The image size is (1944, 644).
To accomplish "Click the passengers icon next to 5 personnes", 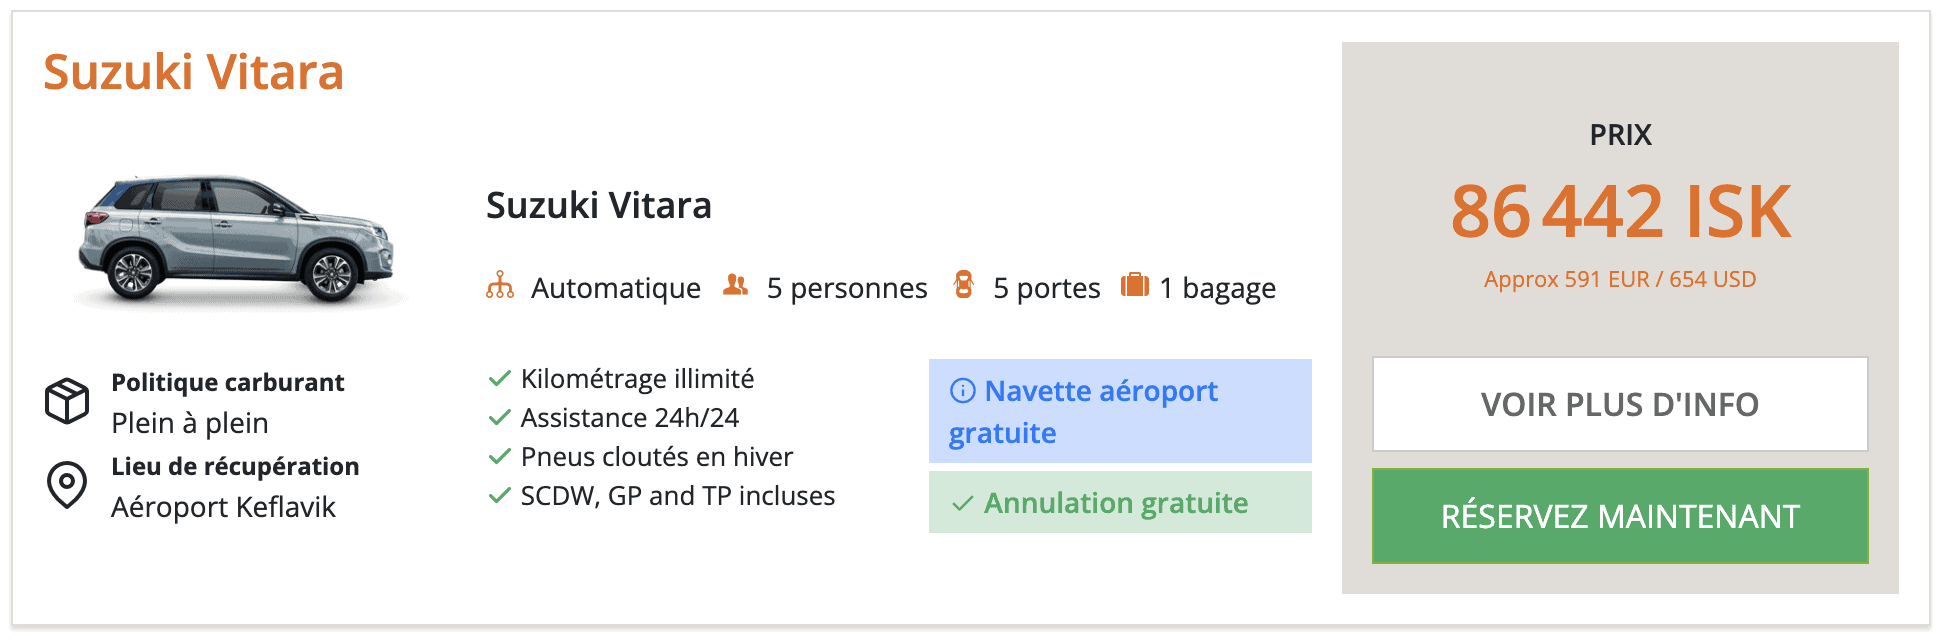I will coord(736,285).
